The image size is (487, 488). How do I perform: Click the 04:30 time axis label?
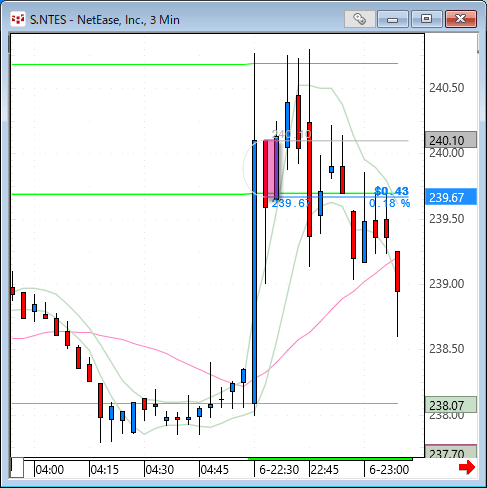(160, 470)
